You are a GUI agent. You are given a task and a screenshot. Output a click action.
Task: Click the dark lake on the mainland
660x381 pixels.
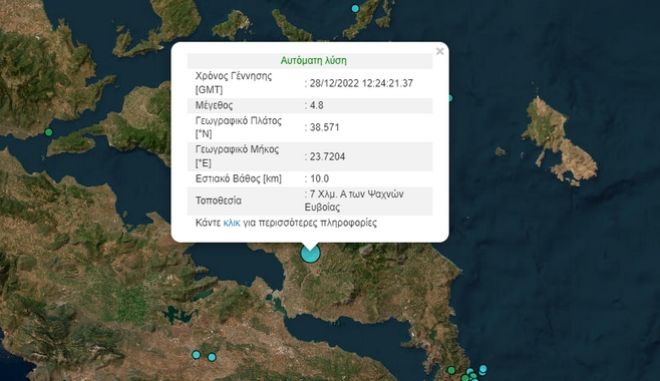click(180, 314)
